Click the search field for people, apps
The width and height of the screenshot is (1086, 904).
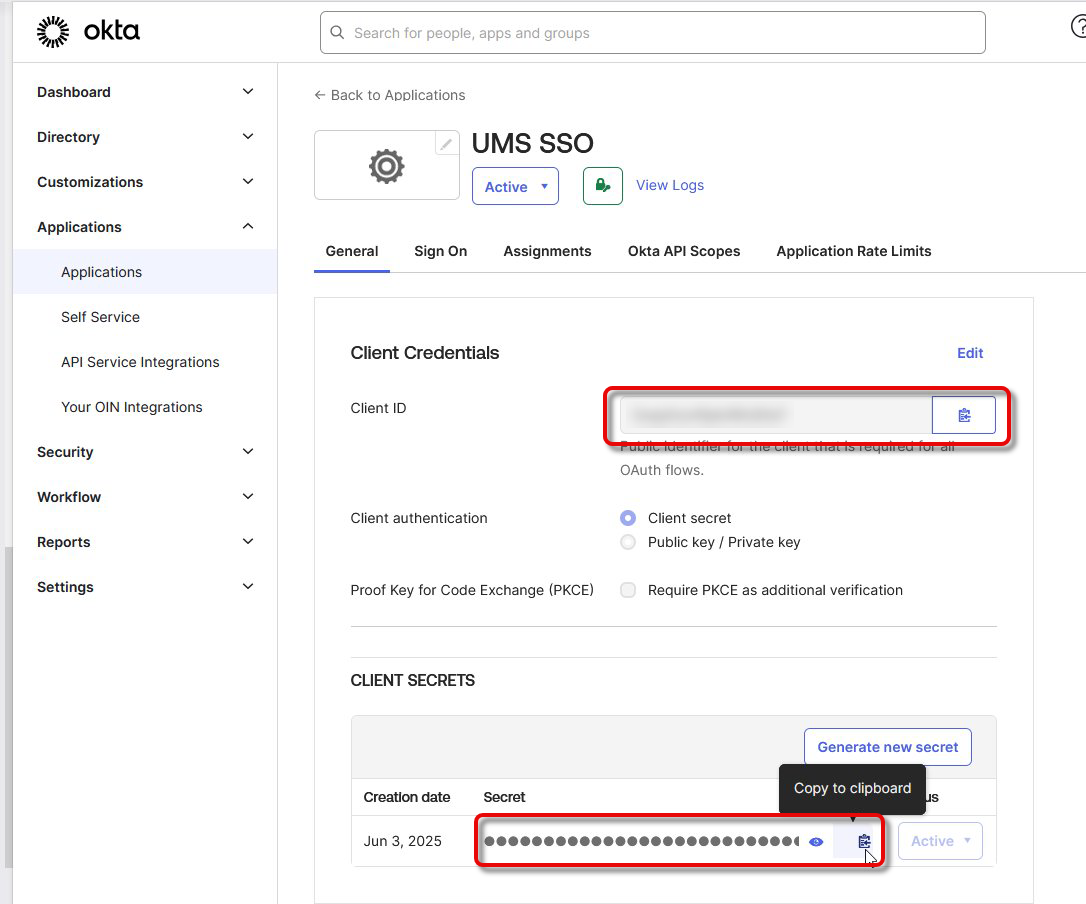pyautogui.click(x=652, y=33)
